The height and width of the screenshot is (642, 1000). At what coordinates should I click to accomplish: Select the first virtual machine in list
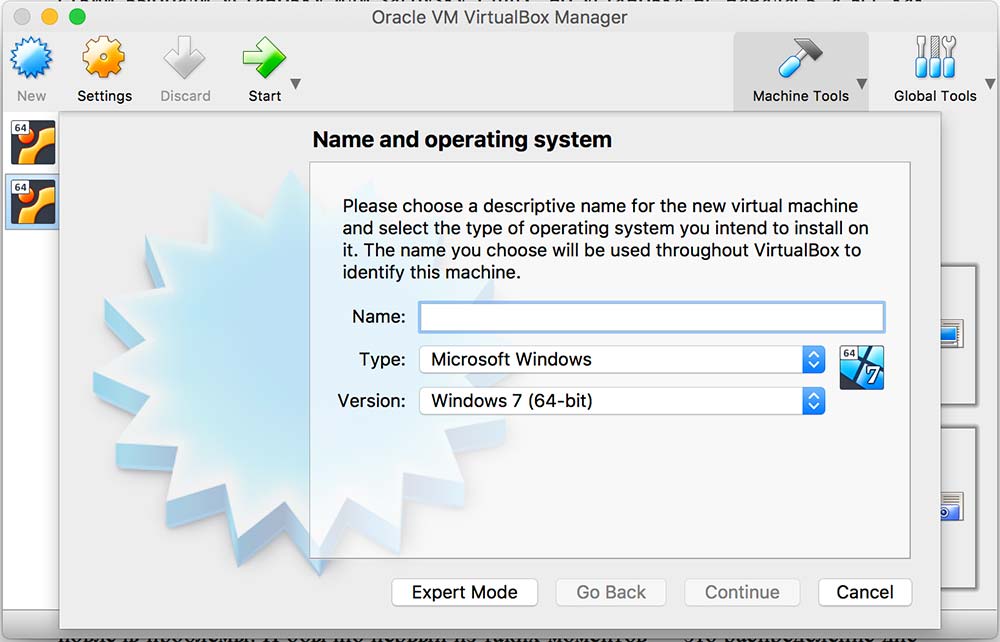pos(32,142)
